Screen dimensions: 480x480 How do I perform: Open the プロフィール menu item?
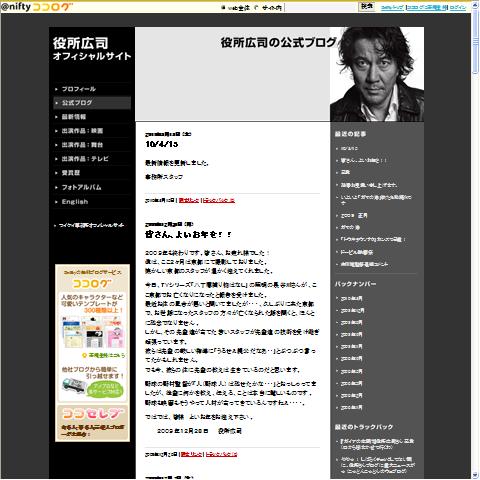coord(79,89)
